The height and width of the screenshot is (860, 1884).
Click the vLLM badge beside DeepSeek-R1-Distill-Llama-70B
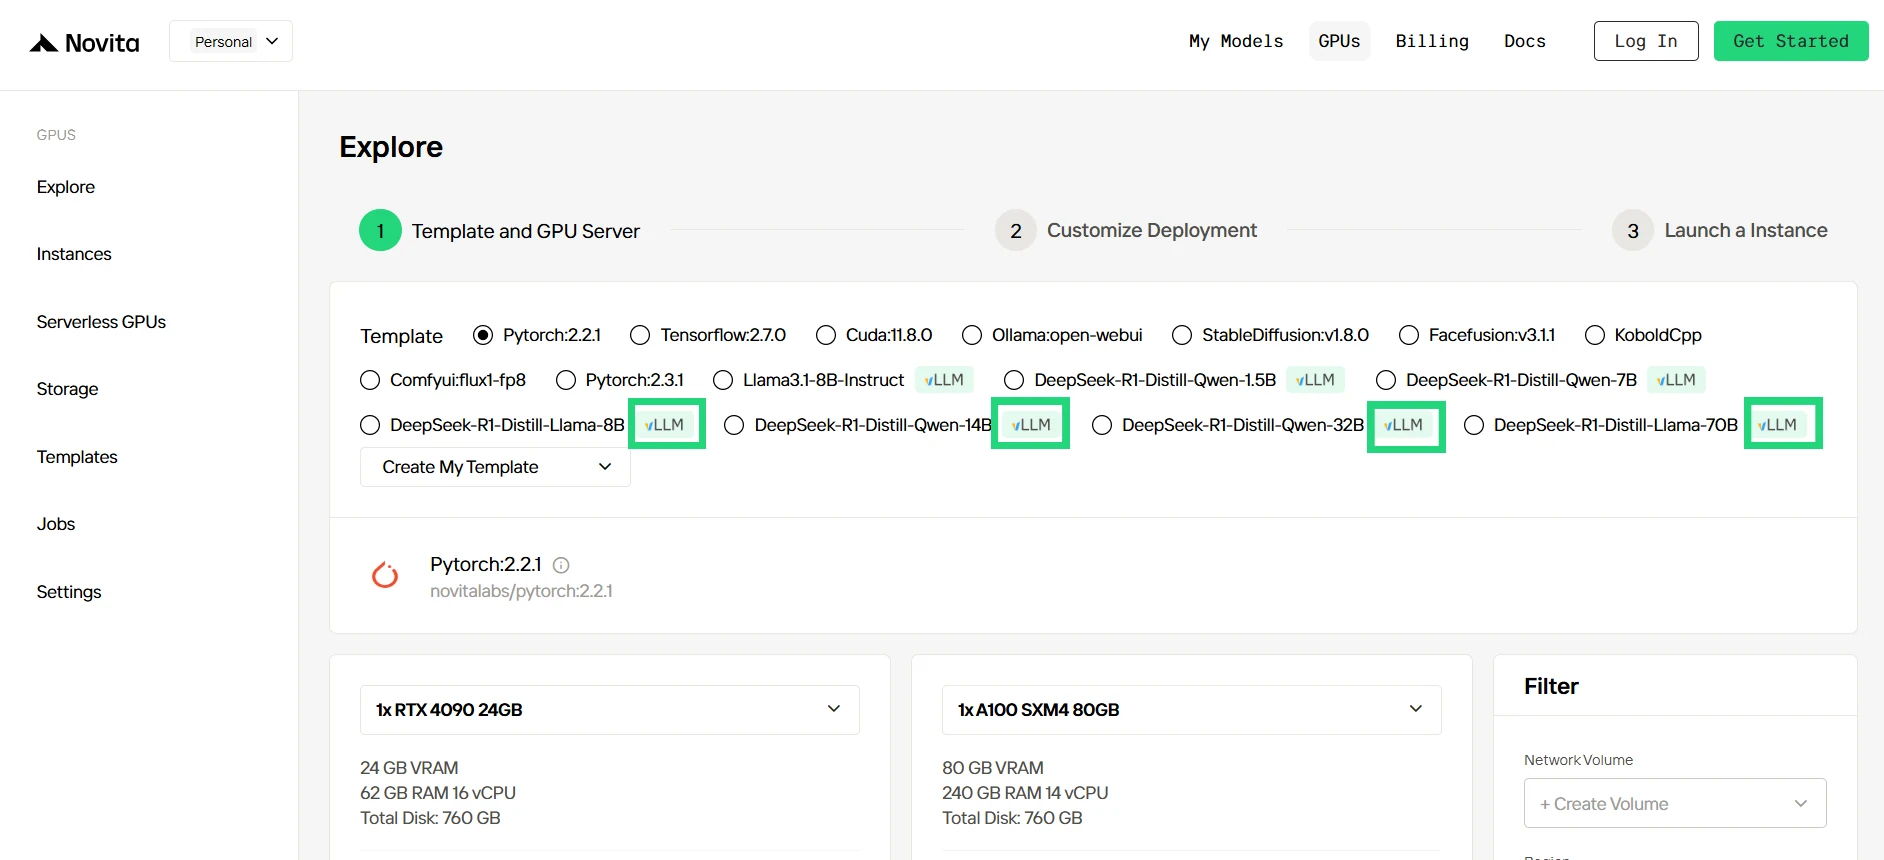point(1778,425)
